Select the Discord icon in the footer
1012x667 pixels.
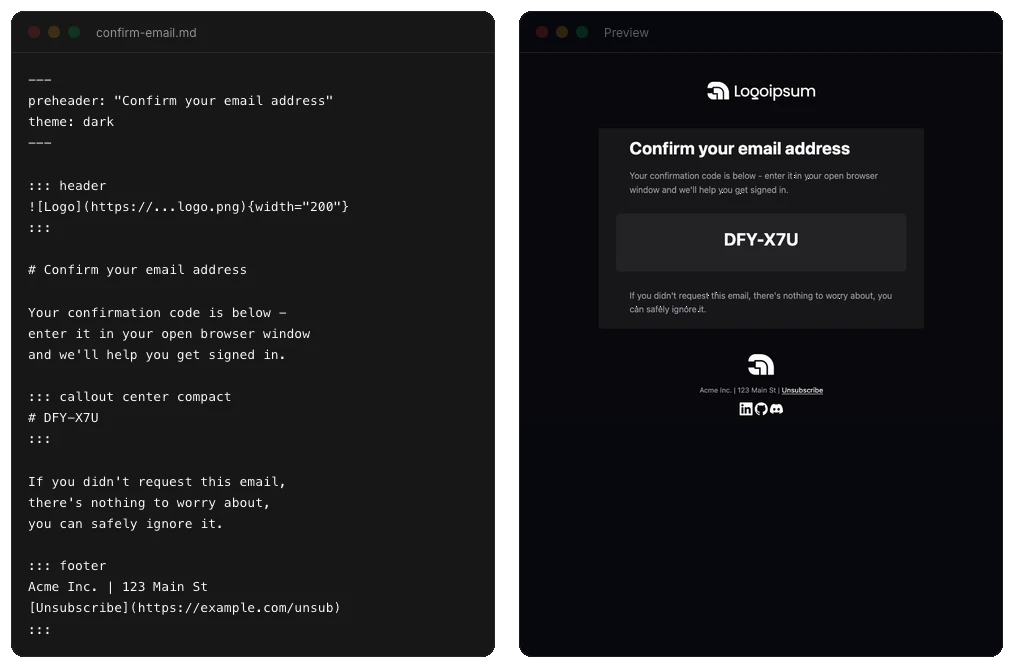pos(777,408)
